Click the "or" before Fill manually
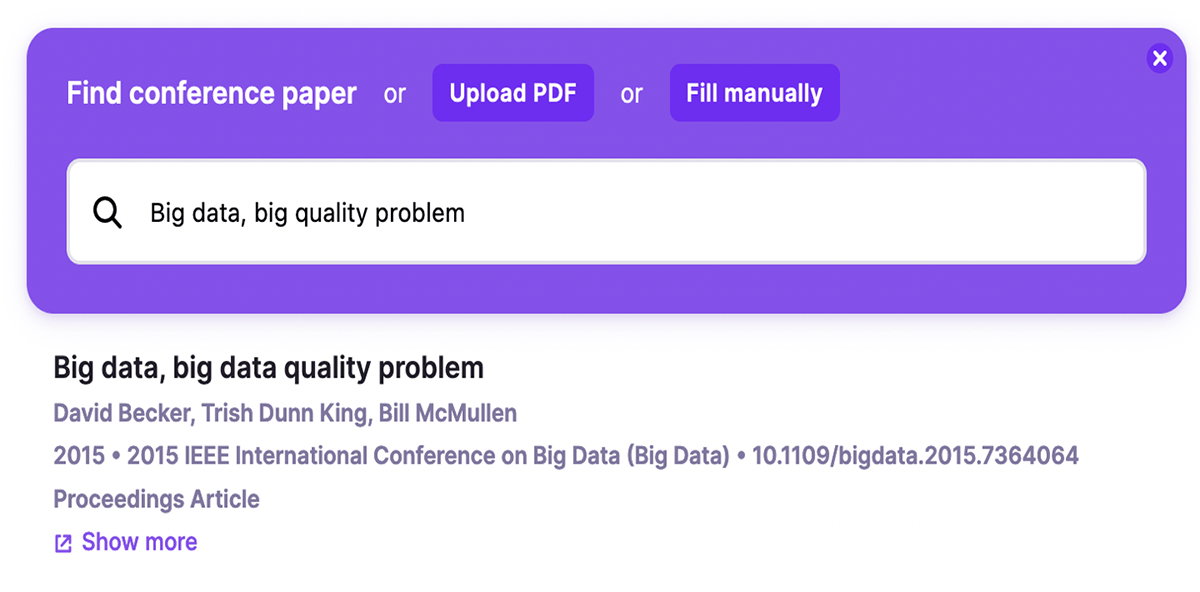Screen dimensions: 1200x592 click(631, 94)
